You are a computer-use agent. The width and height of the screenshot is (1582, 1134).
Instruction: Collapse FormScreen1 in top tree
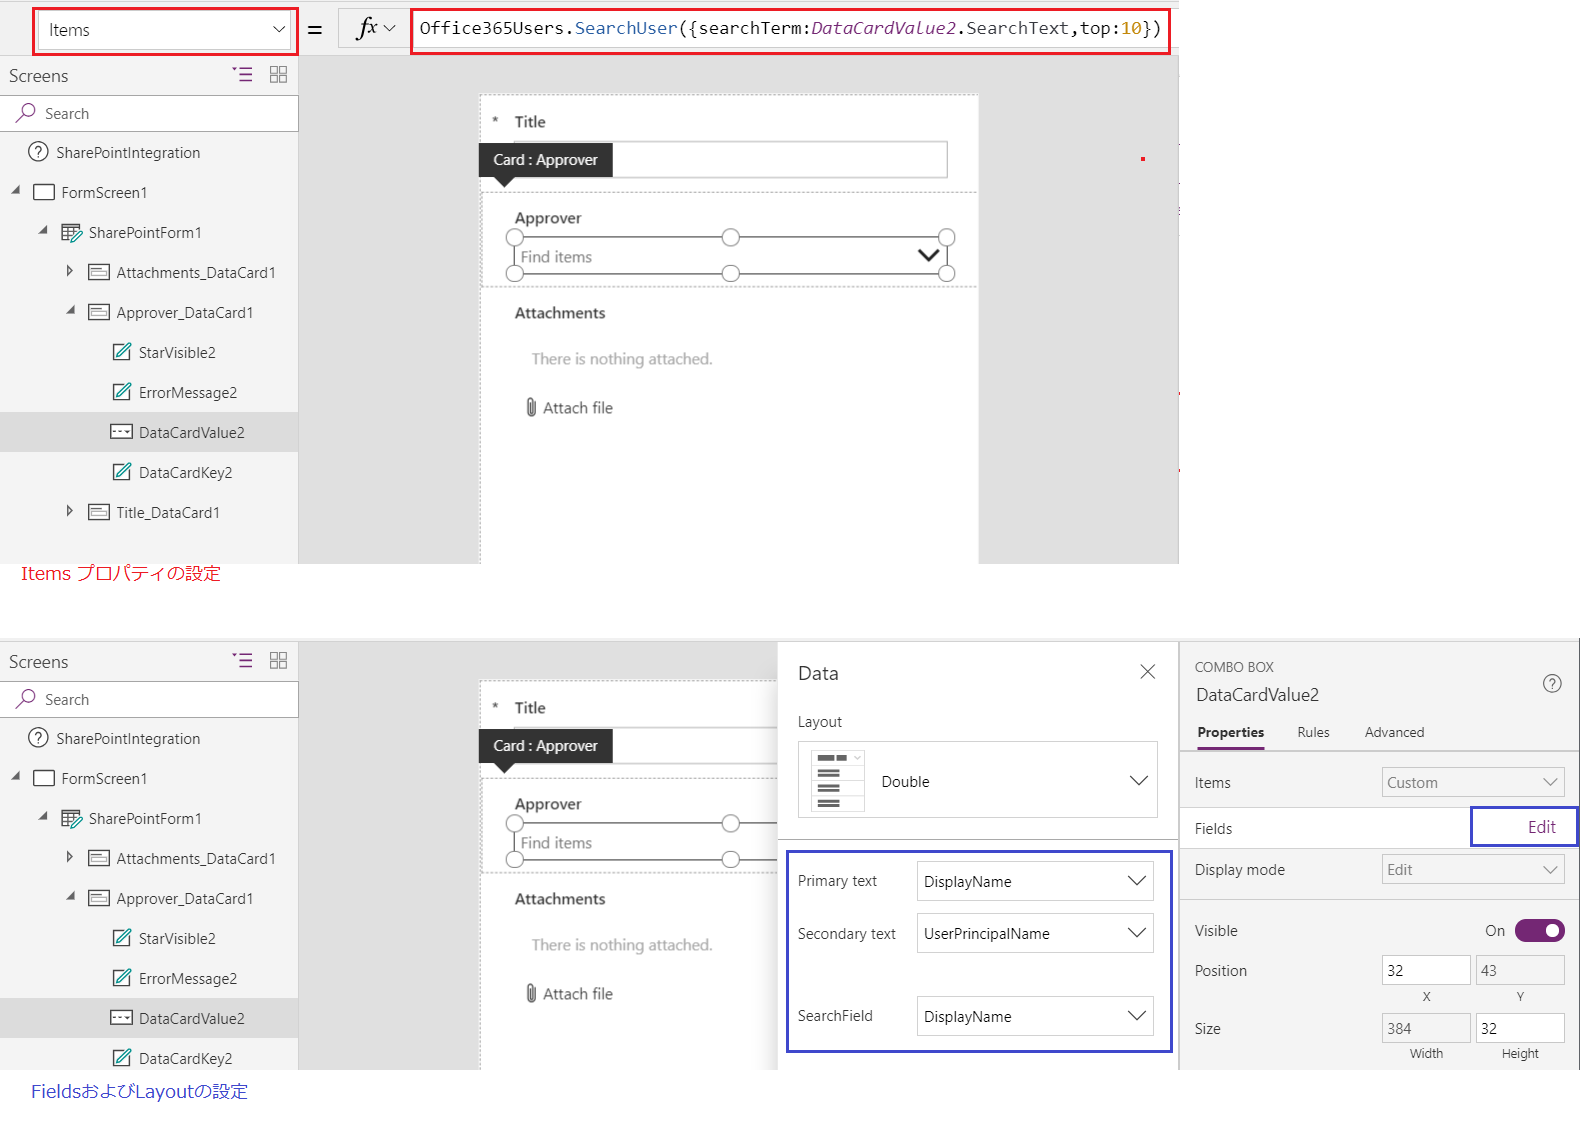[16, 191]
